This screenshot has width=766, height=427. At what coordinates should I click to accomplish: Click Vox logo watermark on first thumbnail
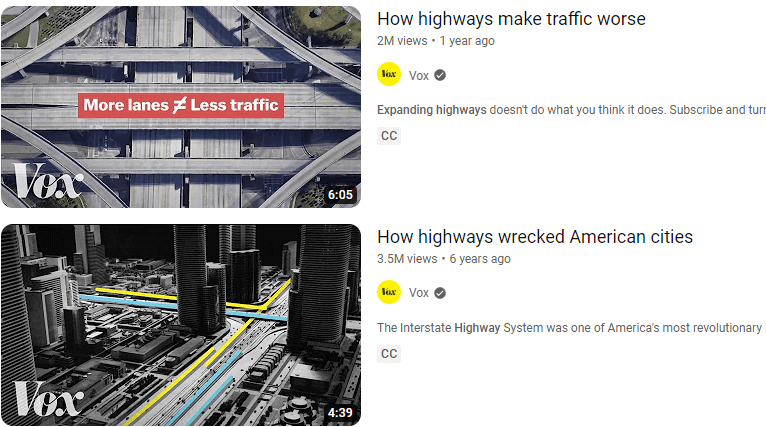pyautogui.click(x=47, y=181)
